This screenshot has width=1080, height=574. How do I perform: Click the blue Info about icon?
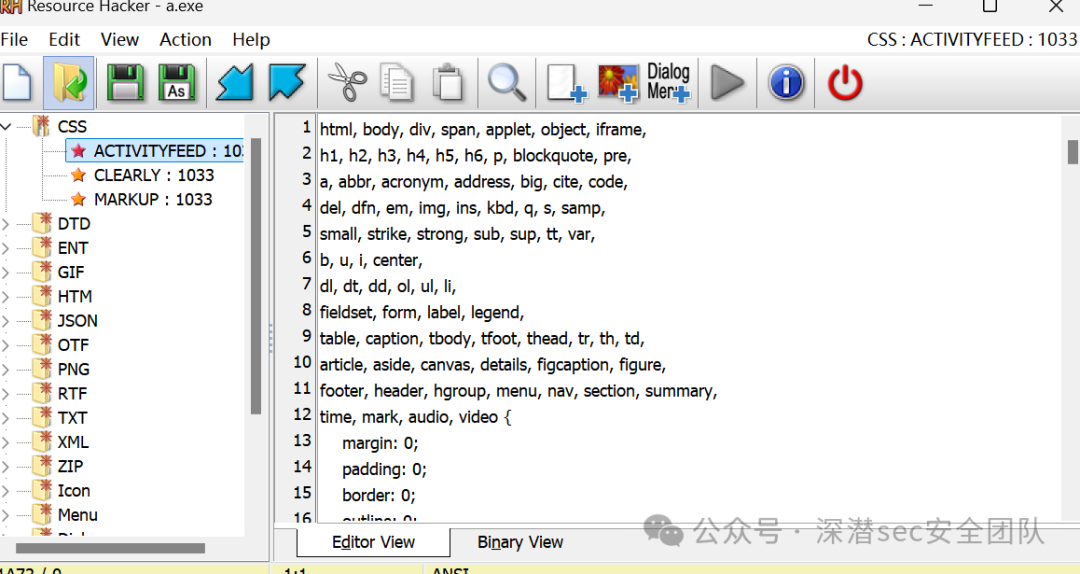[786, 83]
